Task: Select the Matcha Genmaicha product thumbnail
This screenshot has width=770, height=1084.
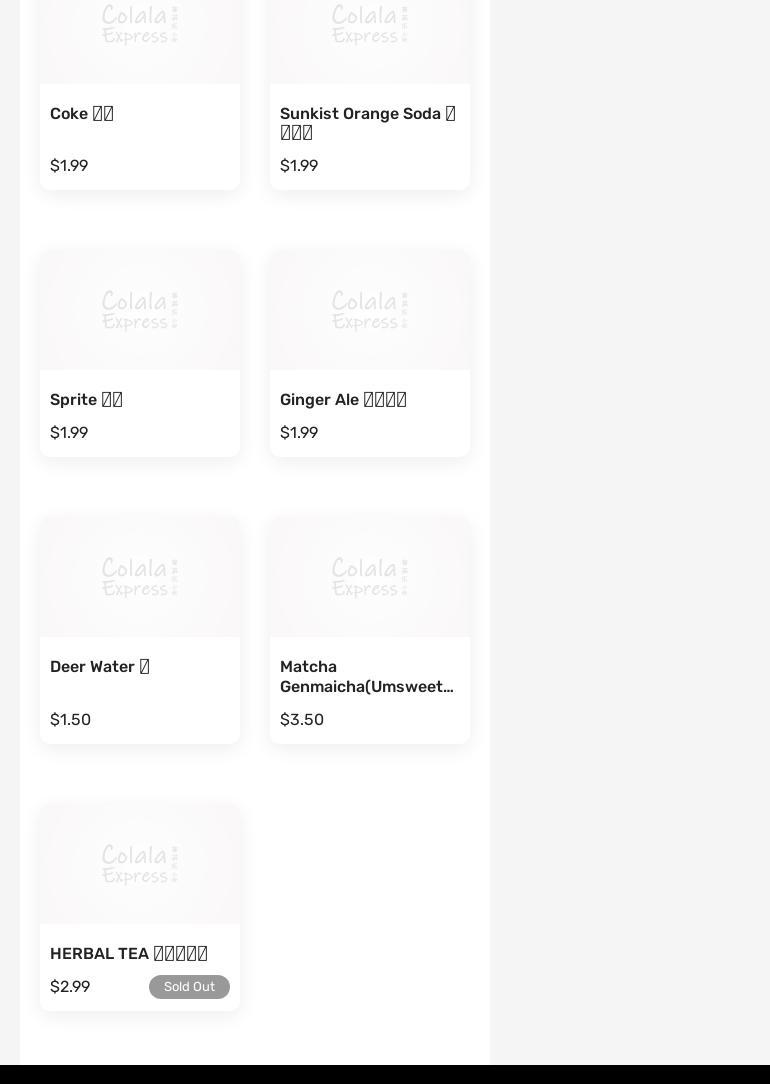Action: [370, 577]
